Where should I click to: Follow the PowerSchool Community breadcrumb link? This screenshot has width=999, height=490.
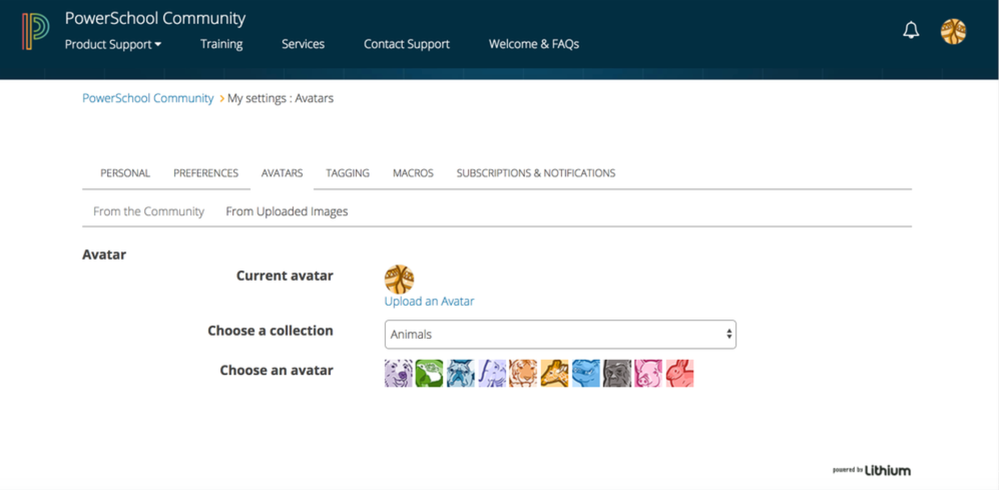pyautogui.click(x=148, y=98)
